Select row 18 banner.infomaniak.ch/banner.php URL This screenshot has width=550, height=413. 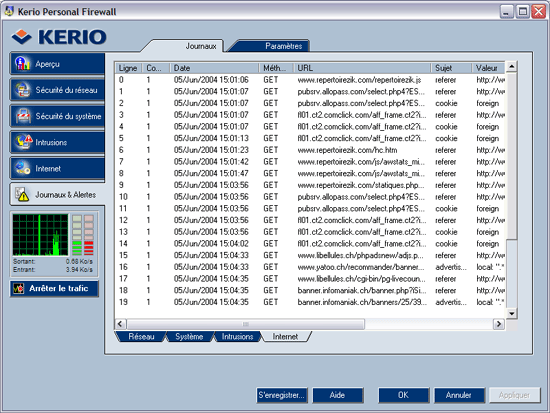362,290
